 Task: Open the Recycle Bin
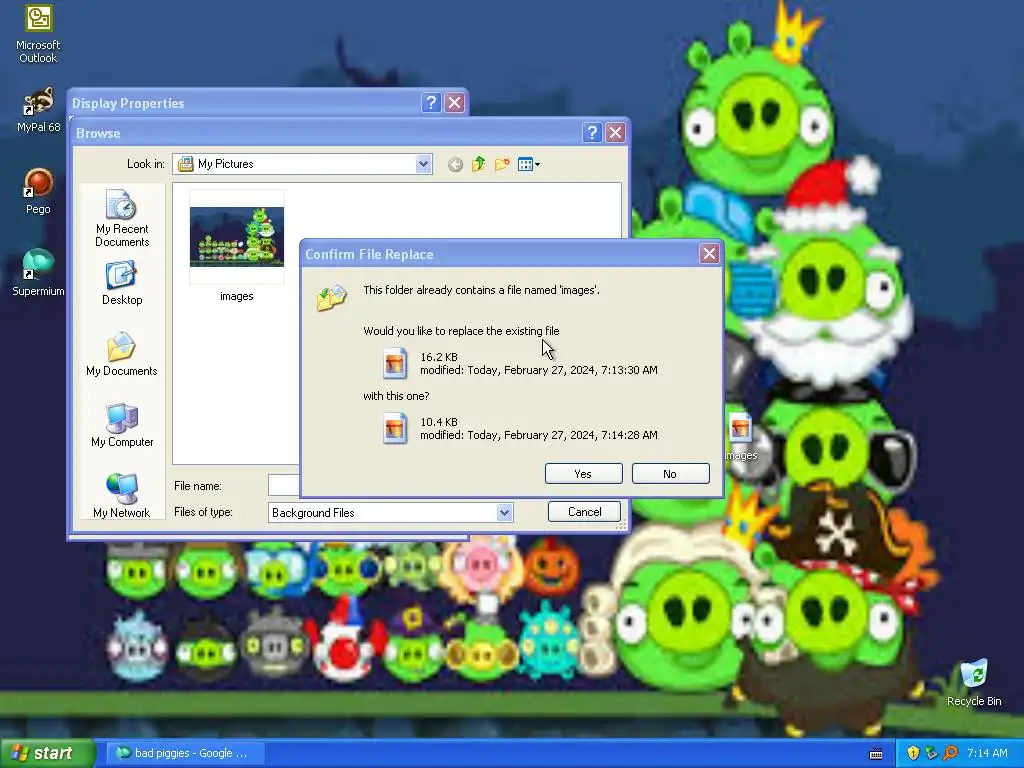pyautogui.click(x=974, y=682)
